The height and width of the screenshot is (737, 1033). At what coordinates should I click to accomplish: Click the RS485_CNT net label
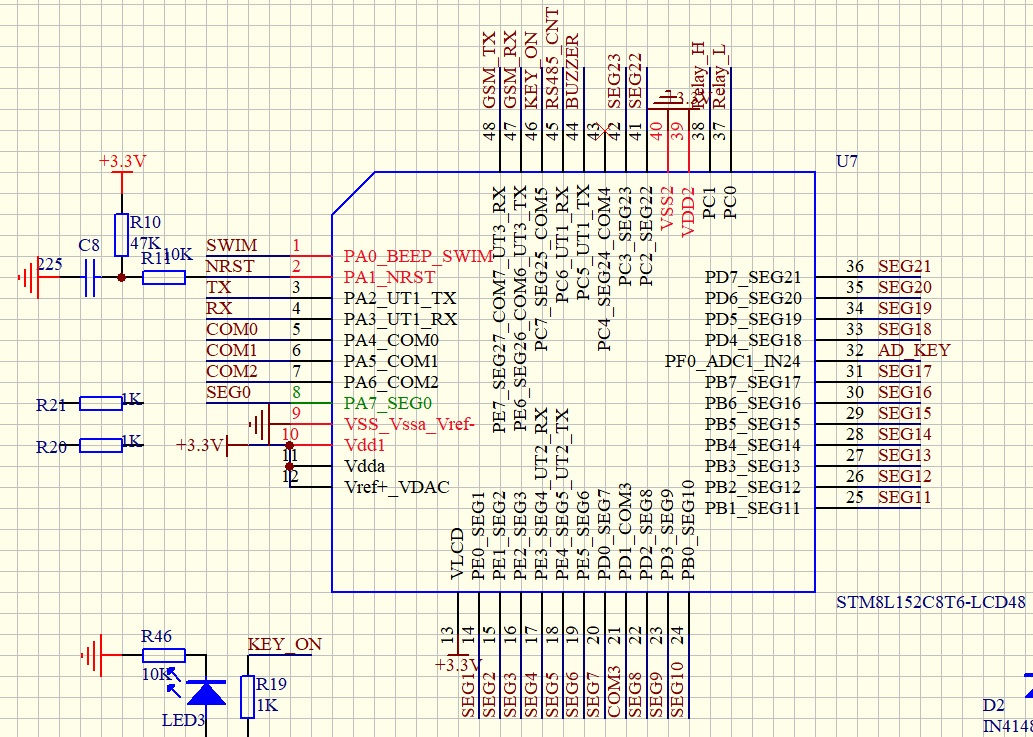(x=552, y=59)
